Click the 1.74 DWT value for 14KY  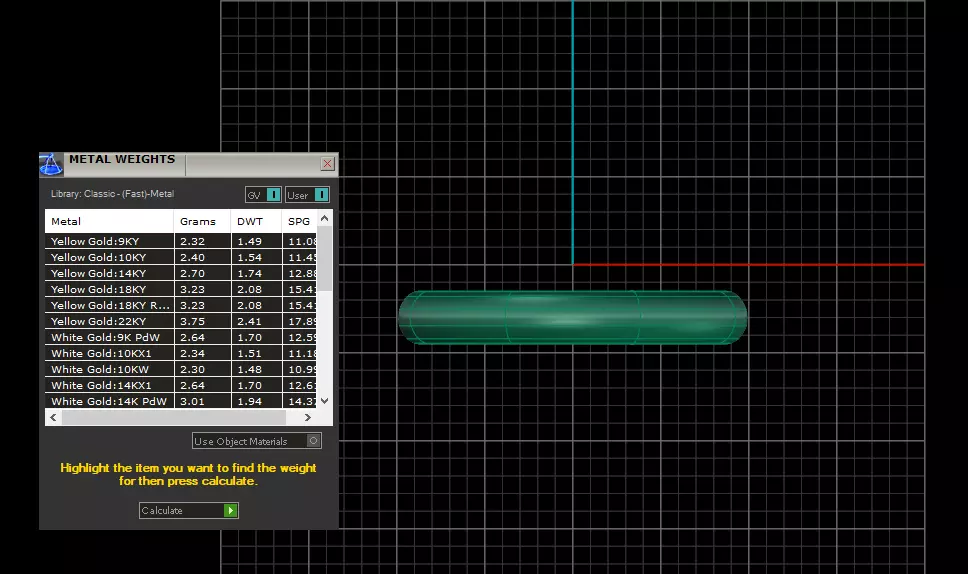(250, 273)
